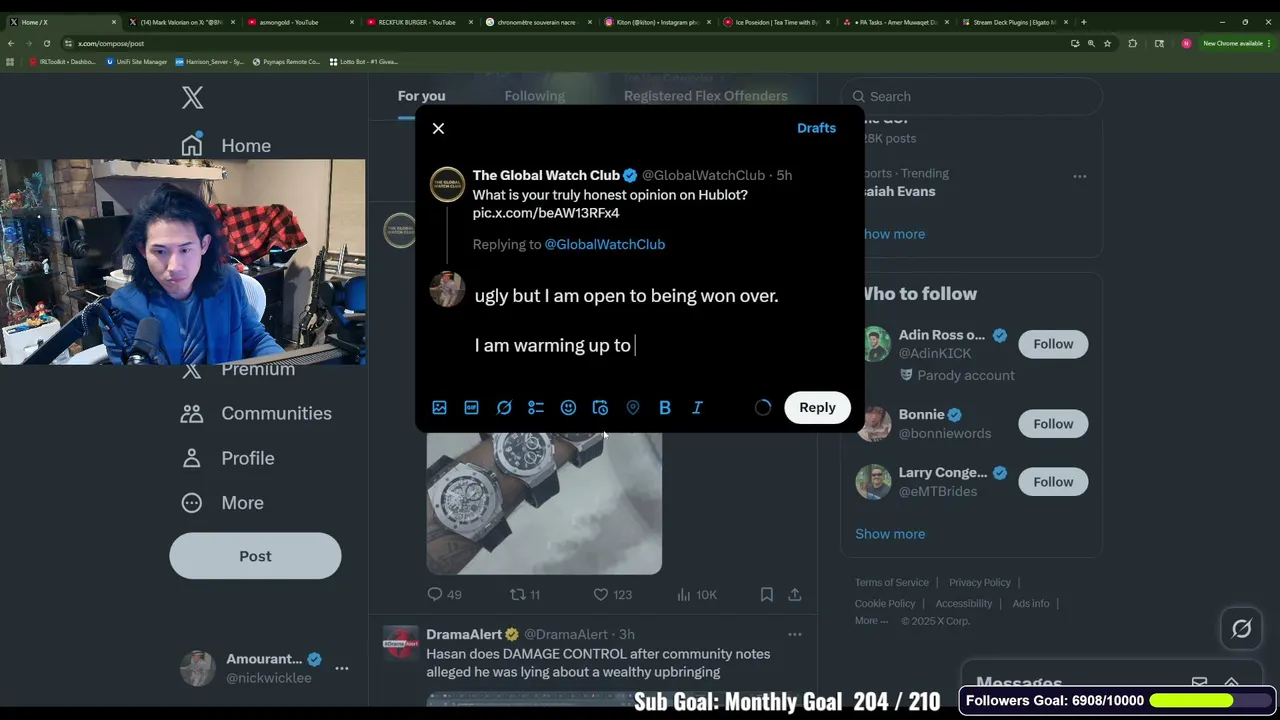Bookmark the Global Watch Club post

pos(766,595)
